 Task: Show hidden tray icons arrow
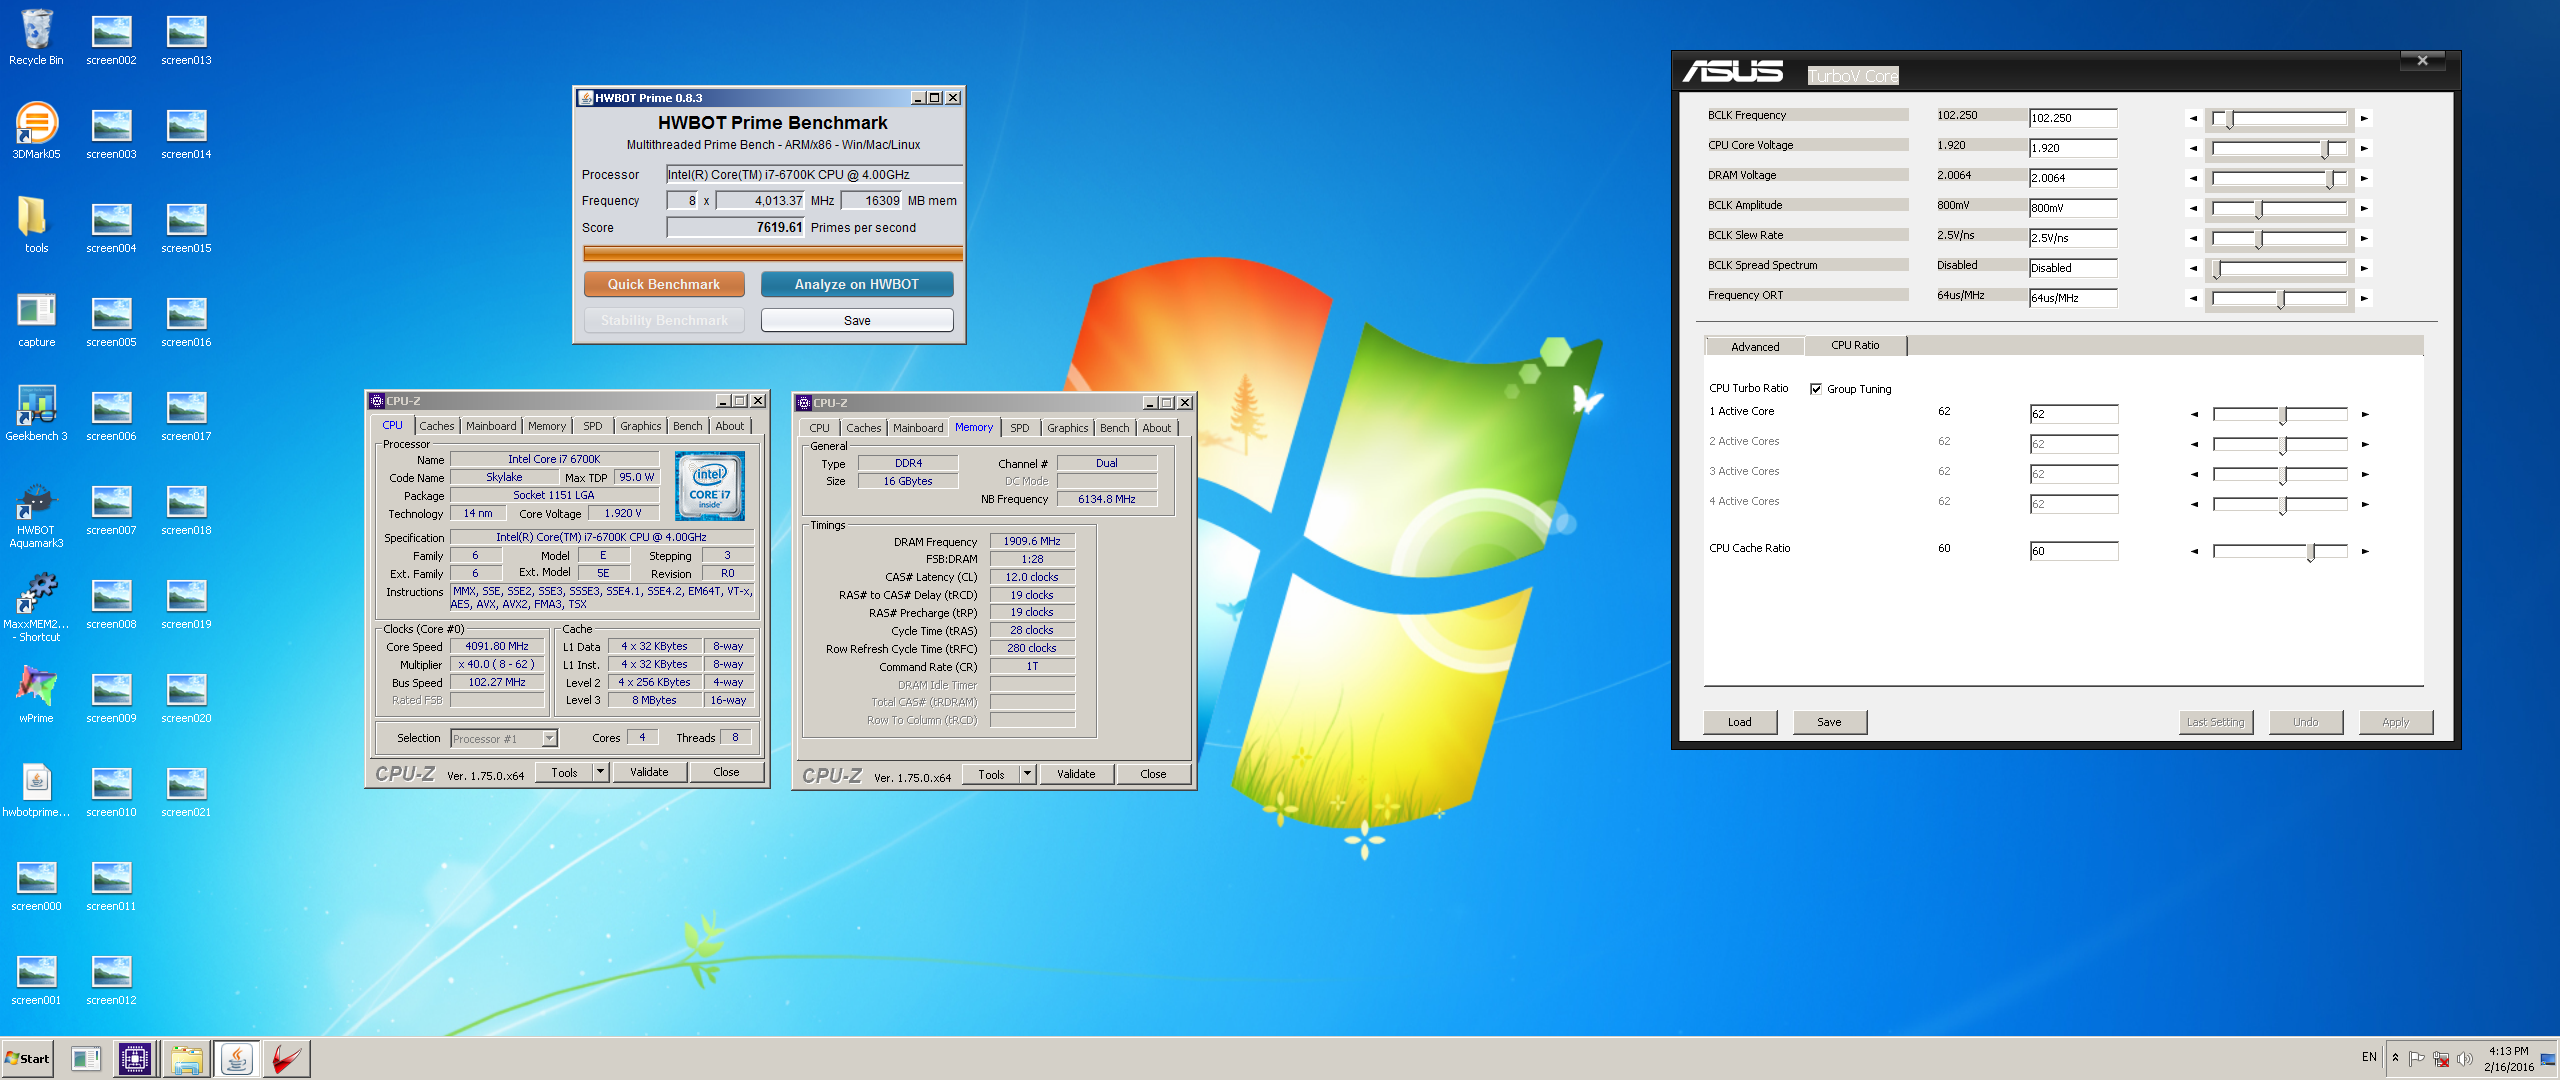coord(2395,1058)
